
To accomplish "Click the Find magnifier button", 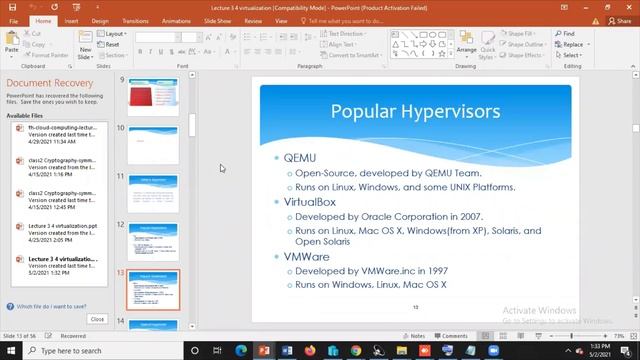I will pos(565,33).
